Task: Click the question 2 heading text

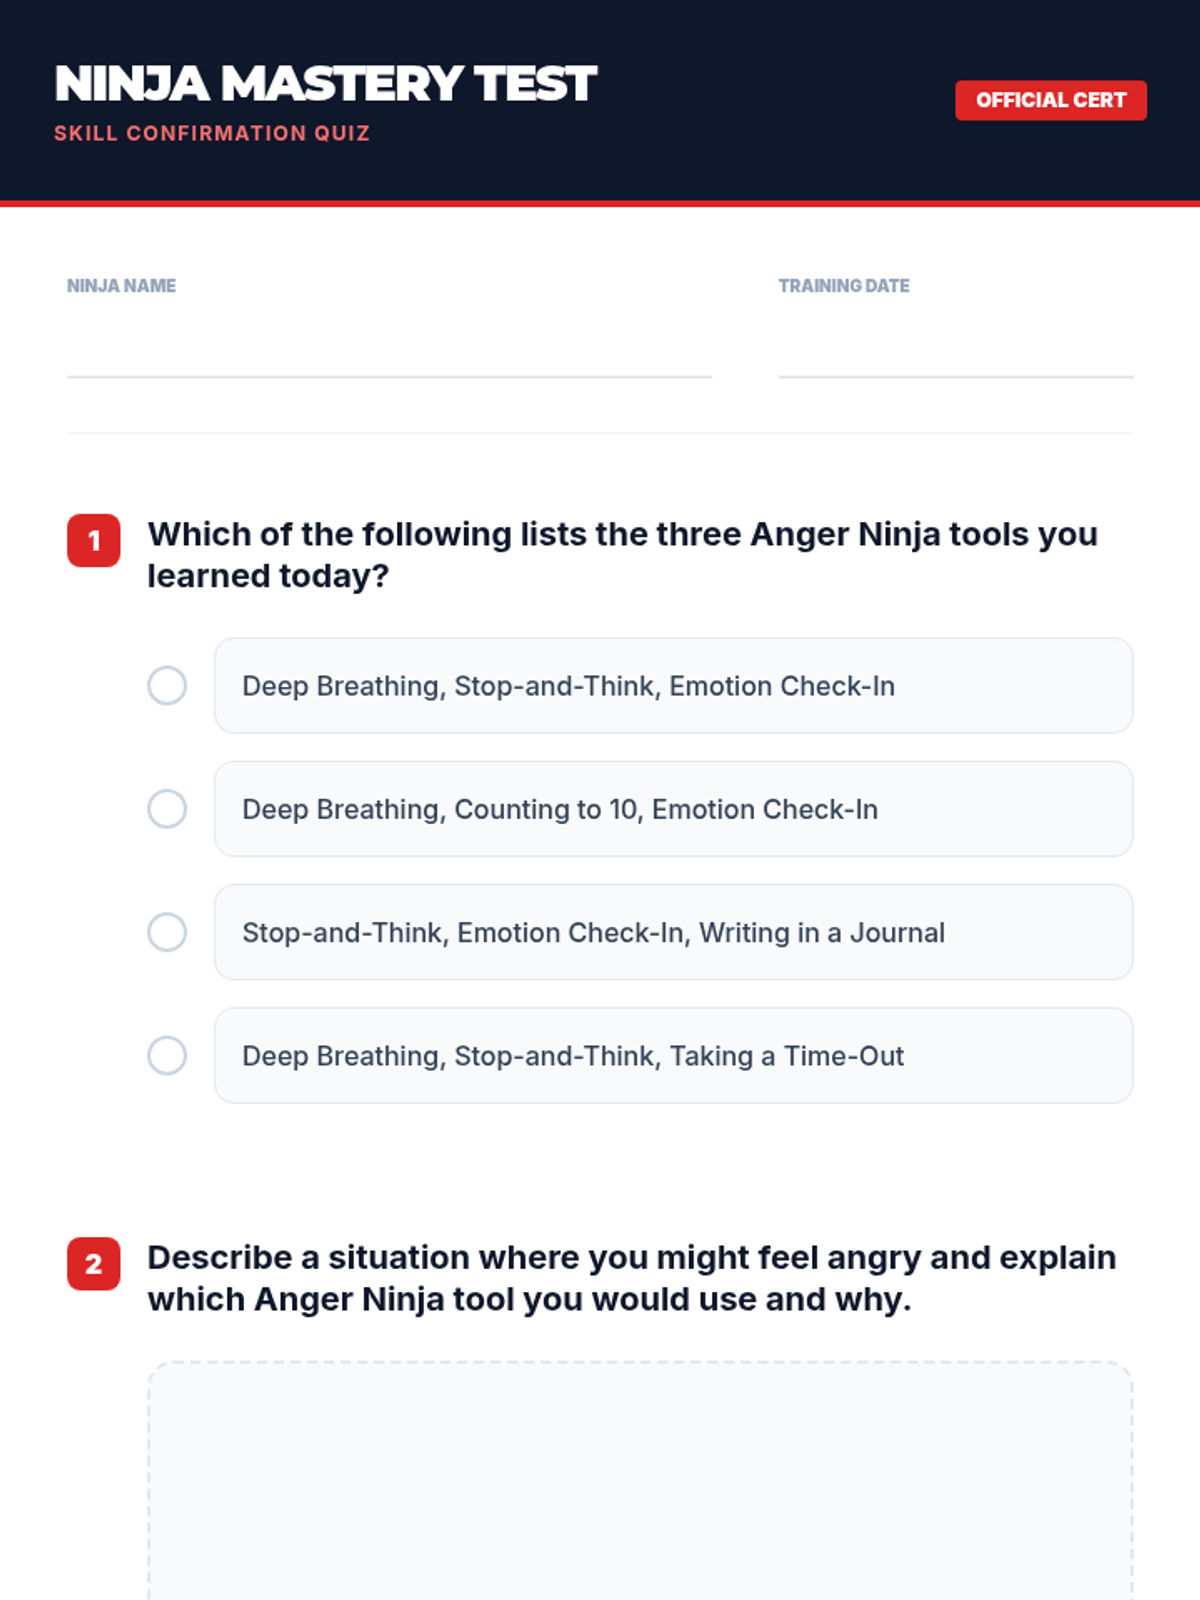Action: [632, 1278]
